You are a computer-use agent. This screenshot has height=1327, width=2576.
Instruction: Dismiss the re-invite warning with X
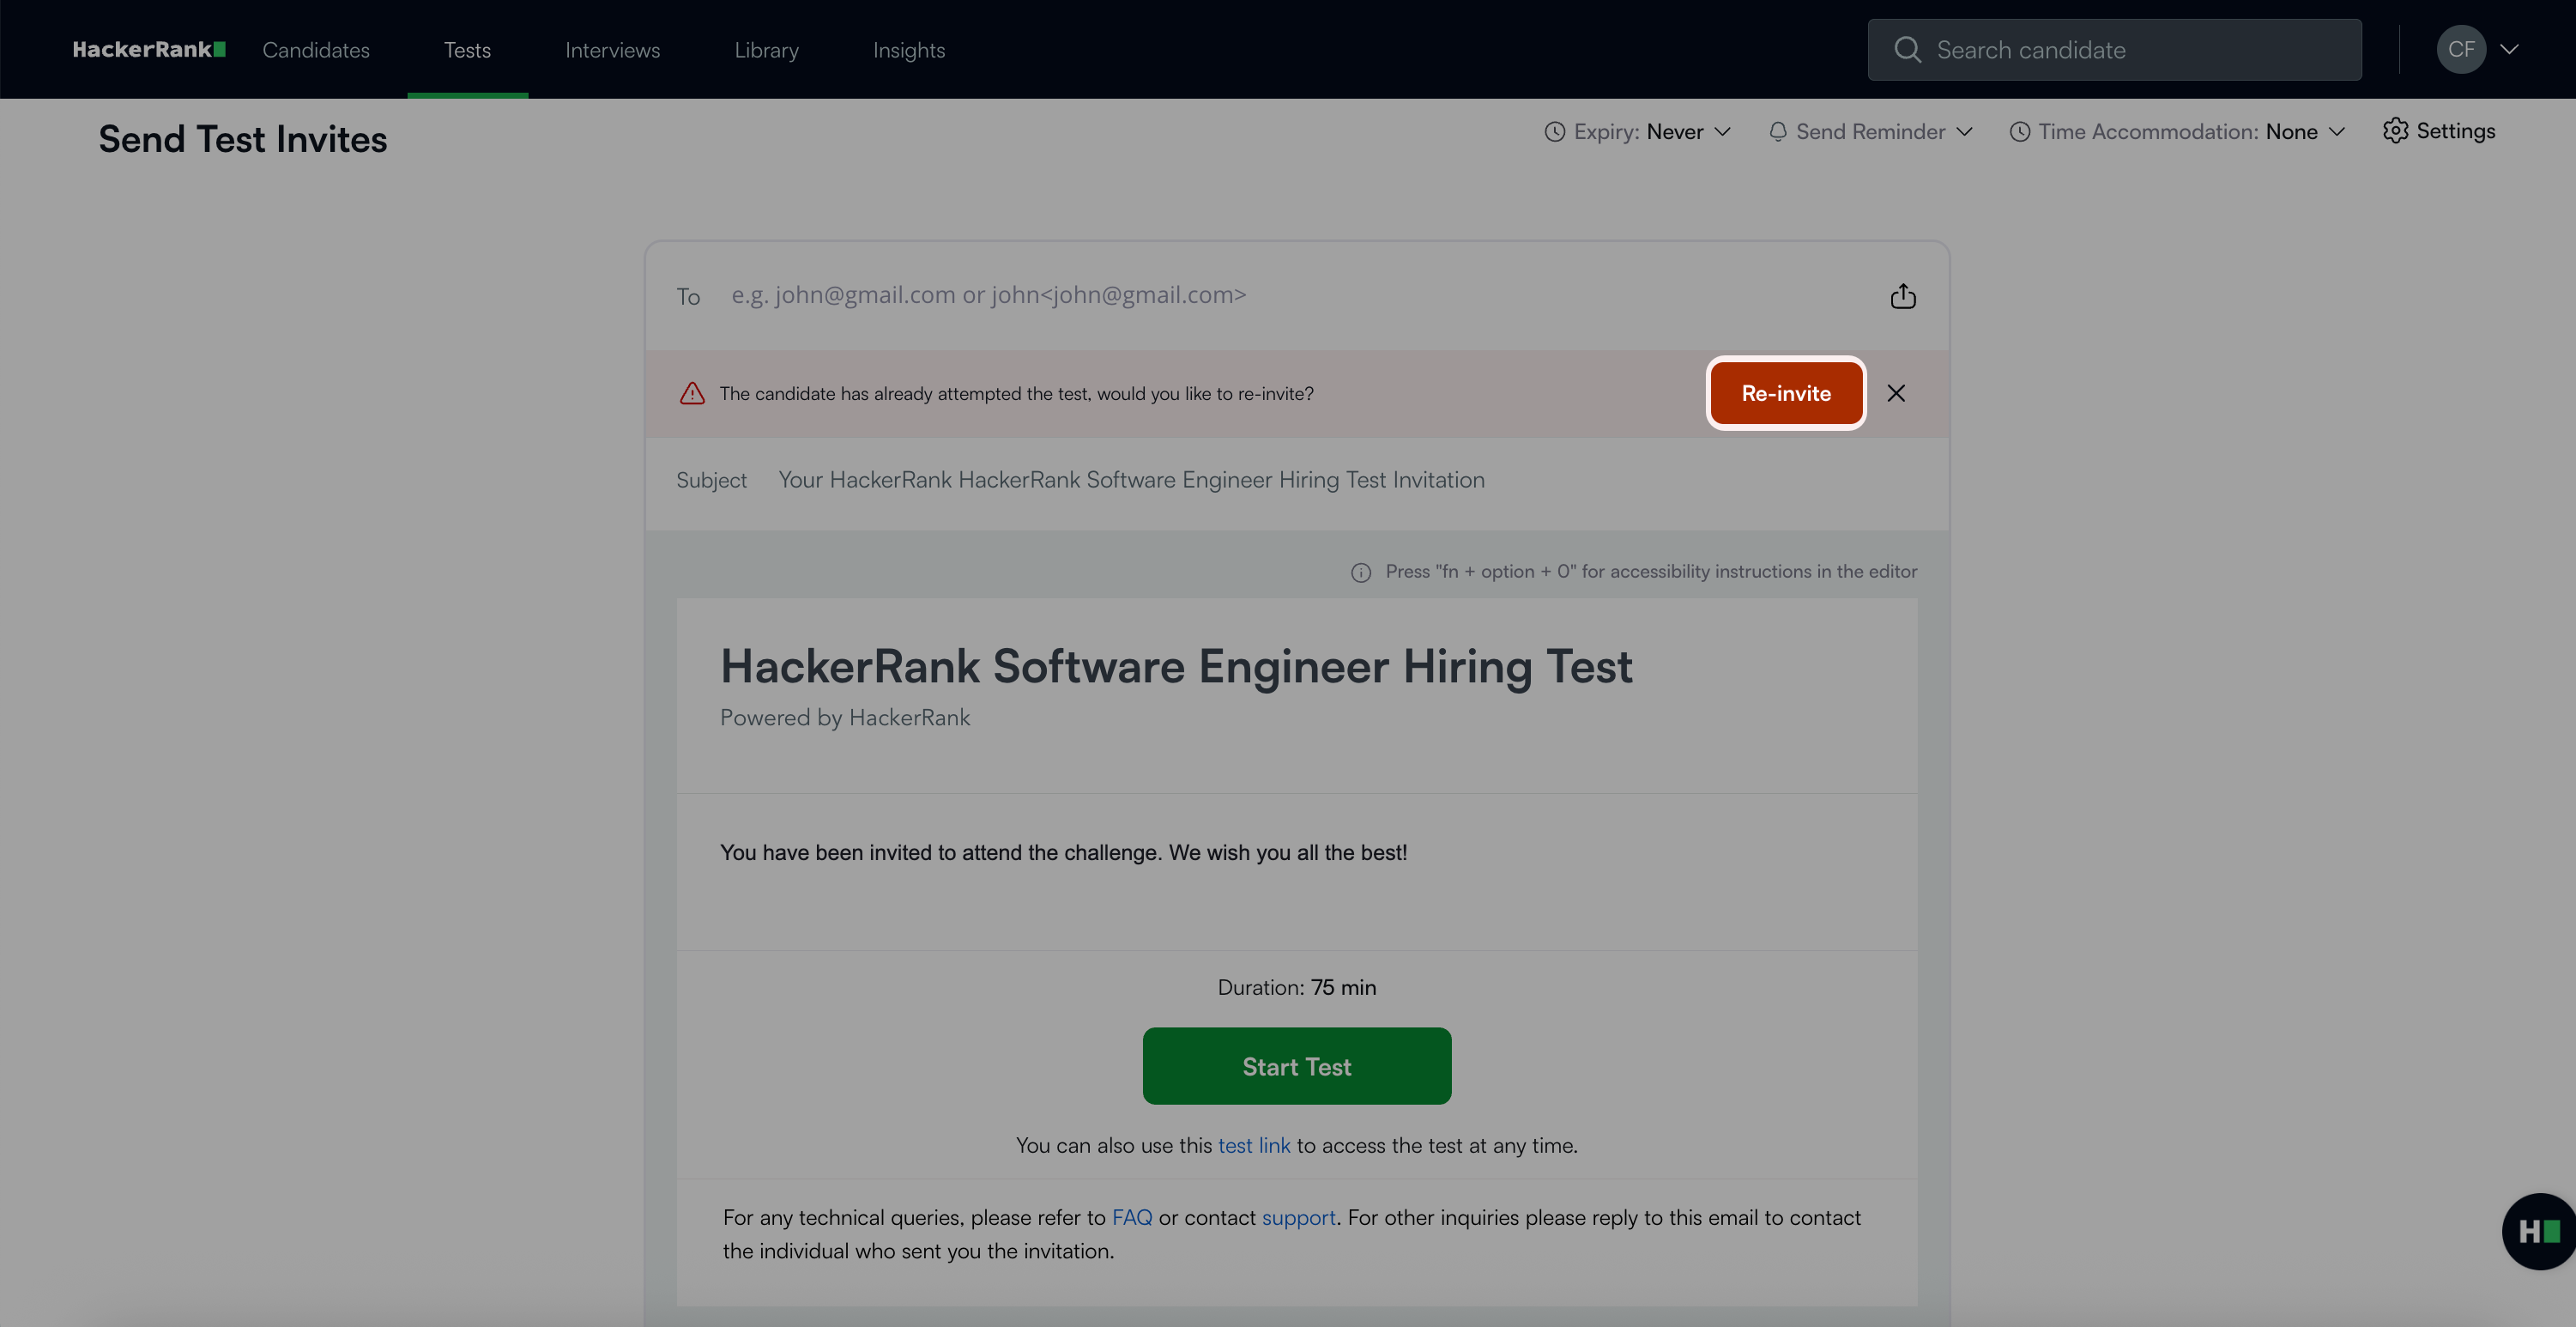tap(1896, 393)
